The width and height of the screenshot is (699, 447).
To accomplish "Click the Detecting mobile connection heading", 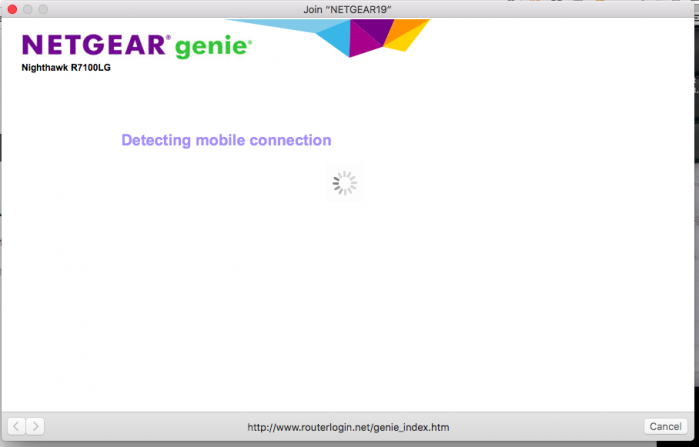I will tap(226, 140).
